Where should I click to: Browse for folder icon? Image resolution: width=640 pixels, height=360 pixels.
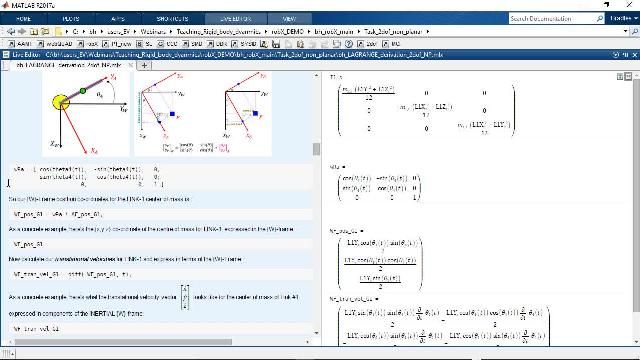click(x=45, y=31)
